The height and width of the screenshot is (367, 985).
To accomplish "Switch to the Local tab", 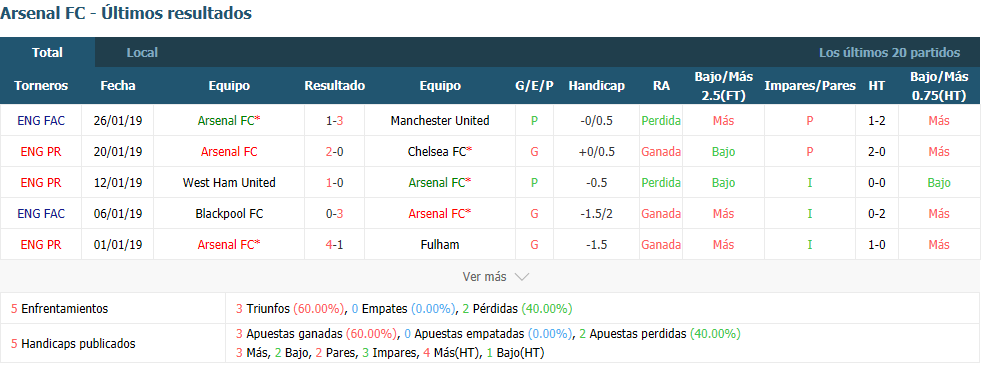I will pyautogui.click(x=142, y=53).
